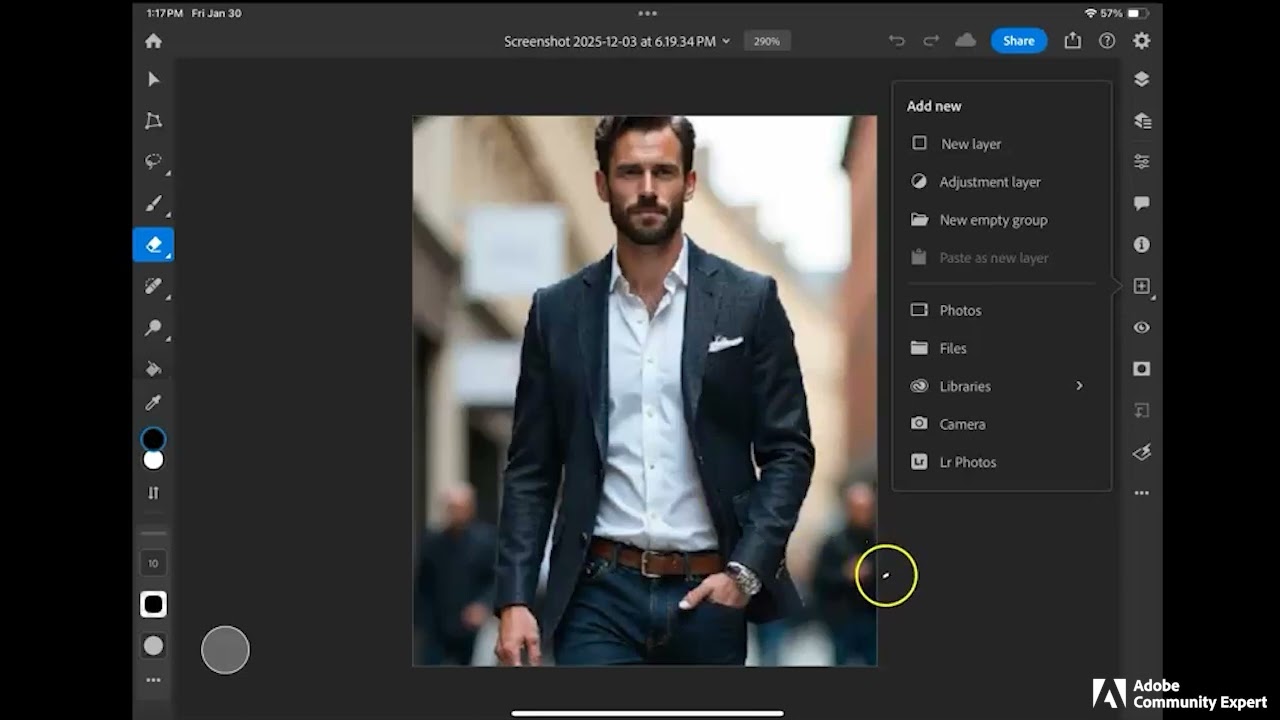1280x720 pixels.
Task: Select the Brush tool
Action: tap(153, 204)
